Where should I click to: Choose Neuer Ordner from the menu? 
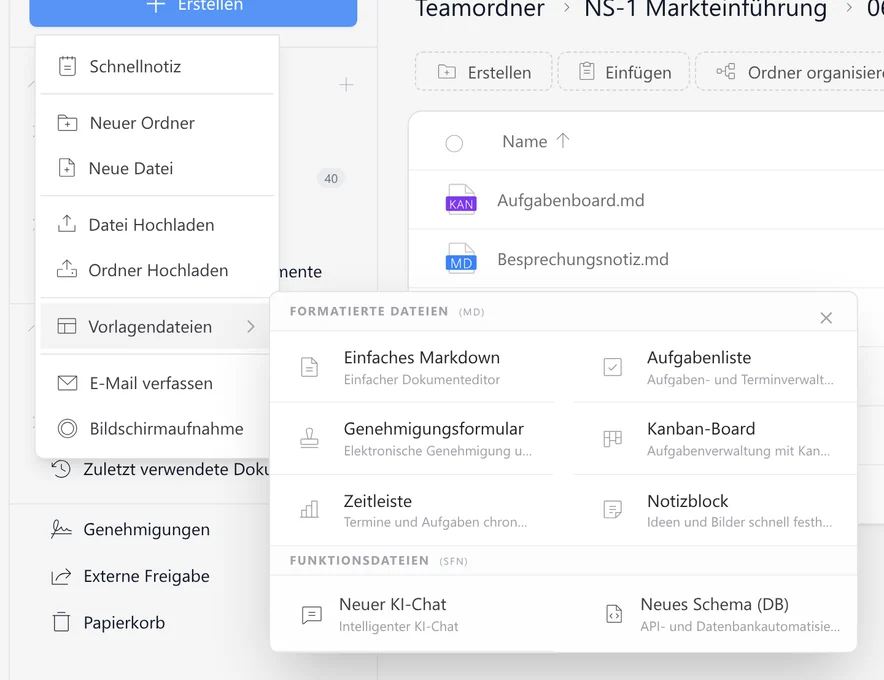tap(157, 122)
